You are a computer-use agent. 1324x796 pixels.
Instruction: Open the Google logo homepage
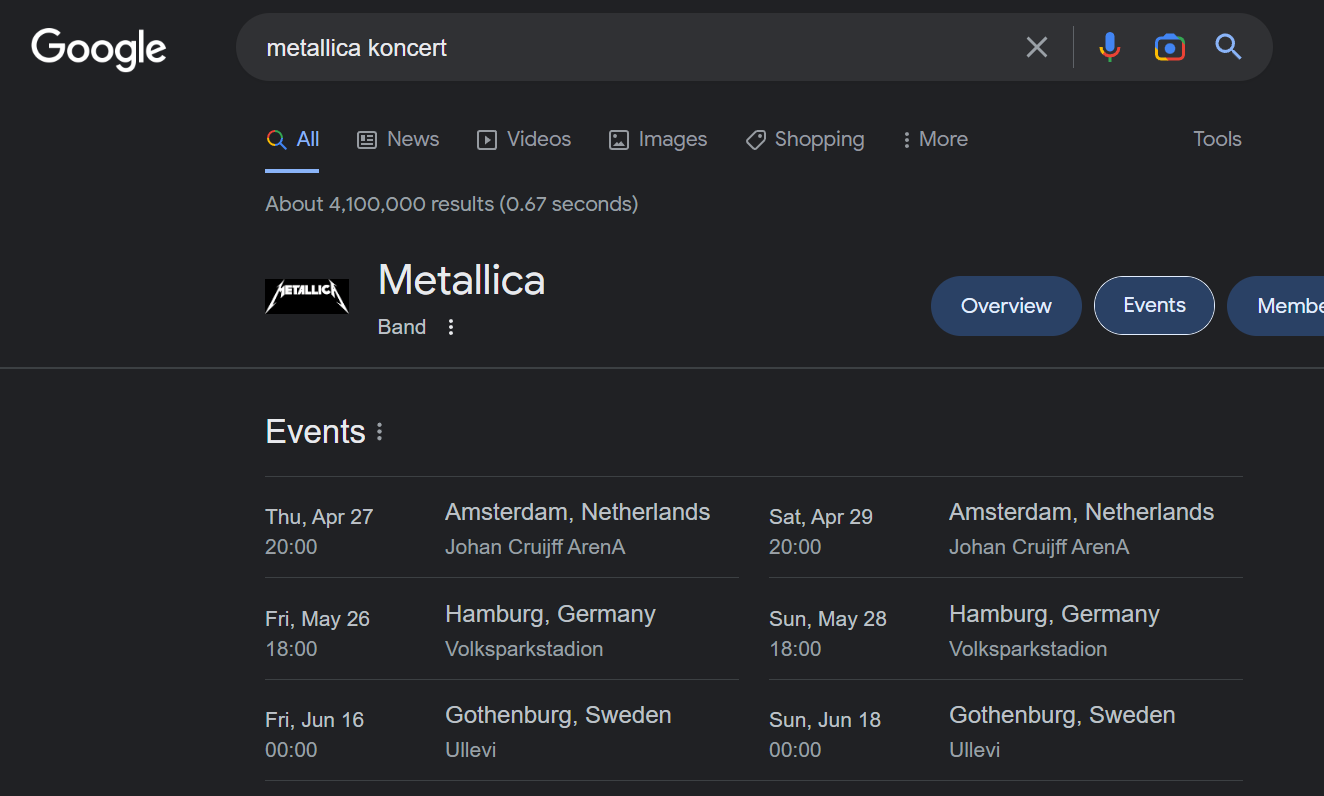click(99, 49)
